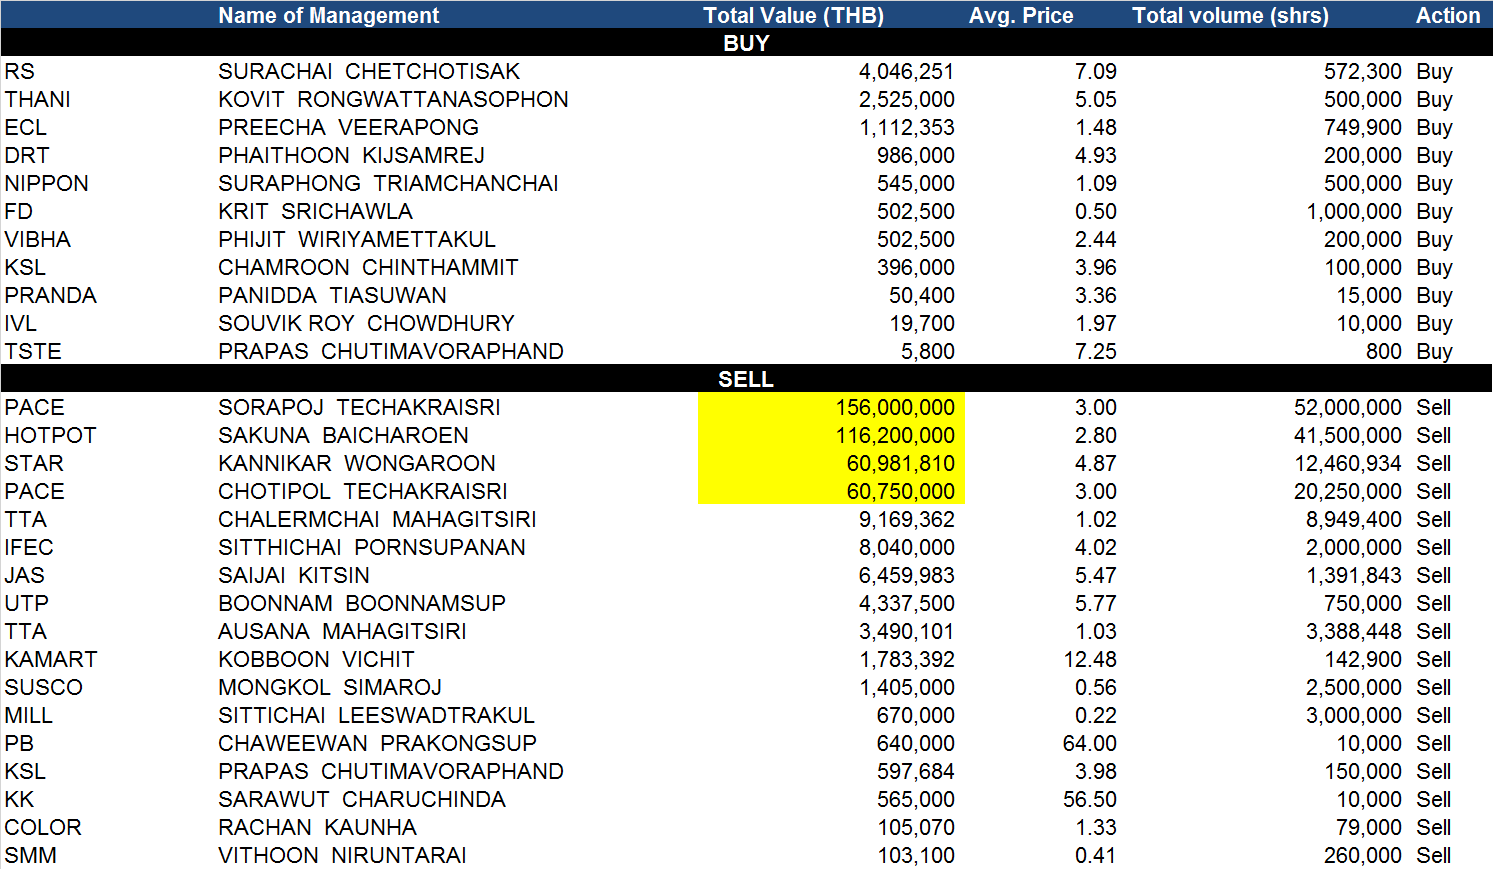This screenshot has width=1493, height=869.
Task: Select VITHOON NIRUNTARAI name cell
Action: 342,855
